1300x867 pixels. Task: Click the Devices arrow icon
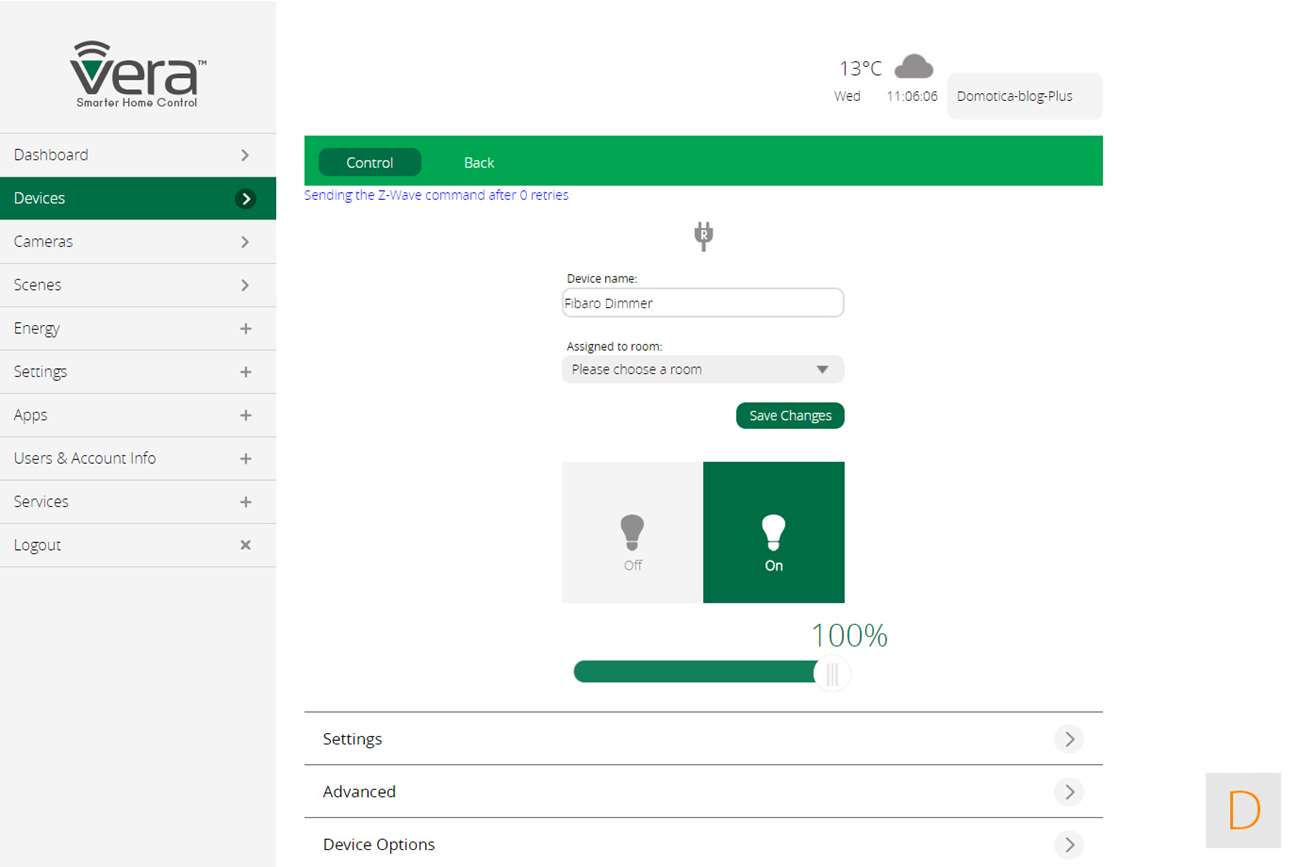click(245, 199)
